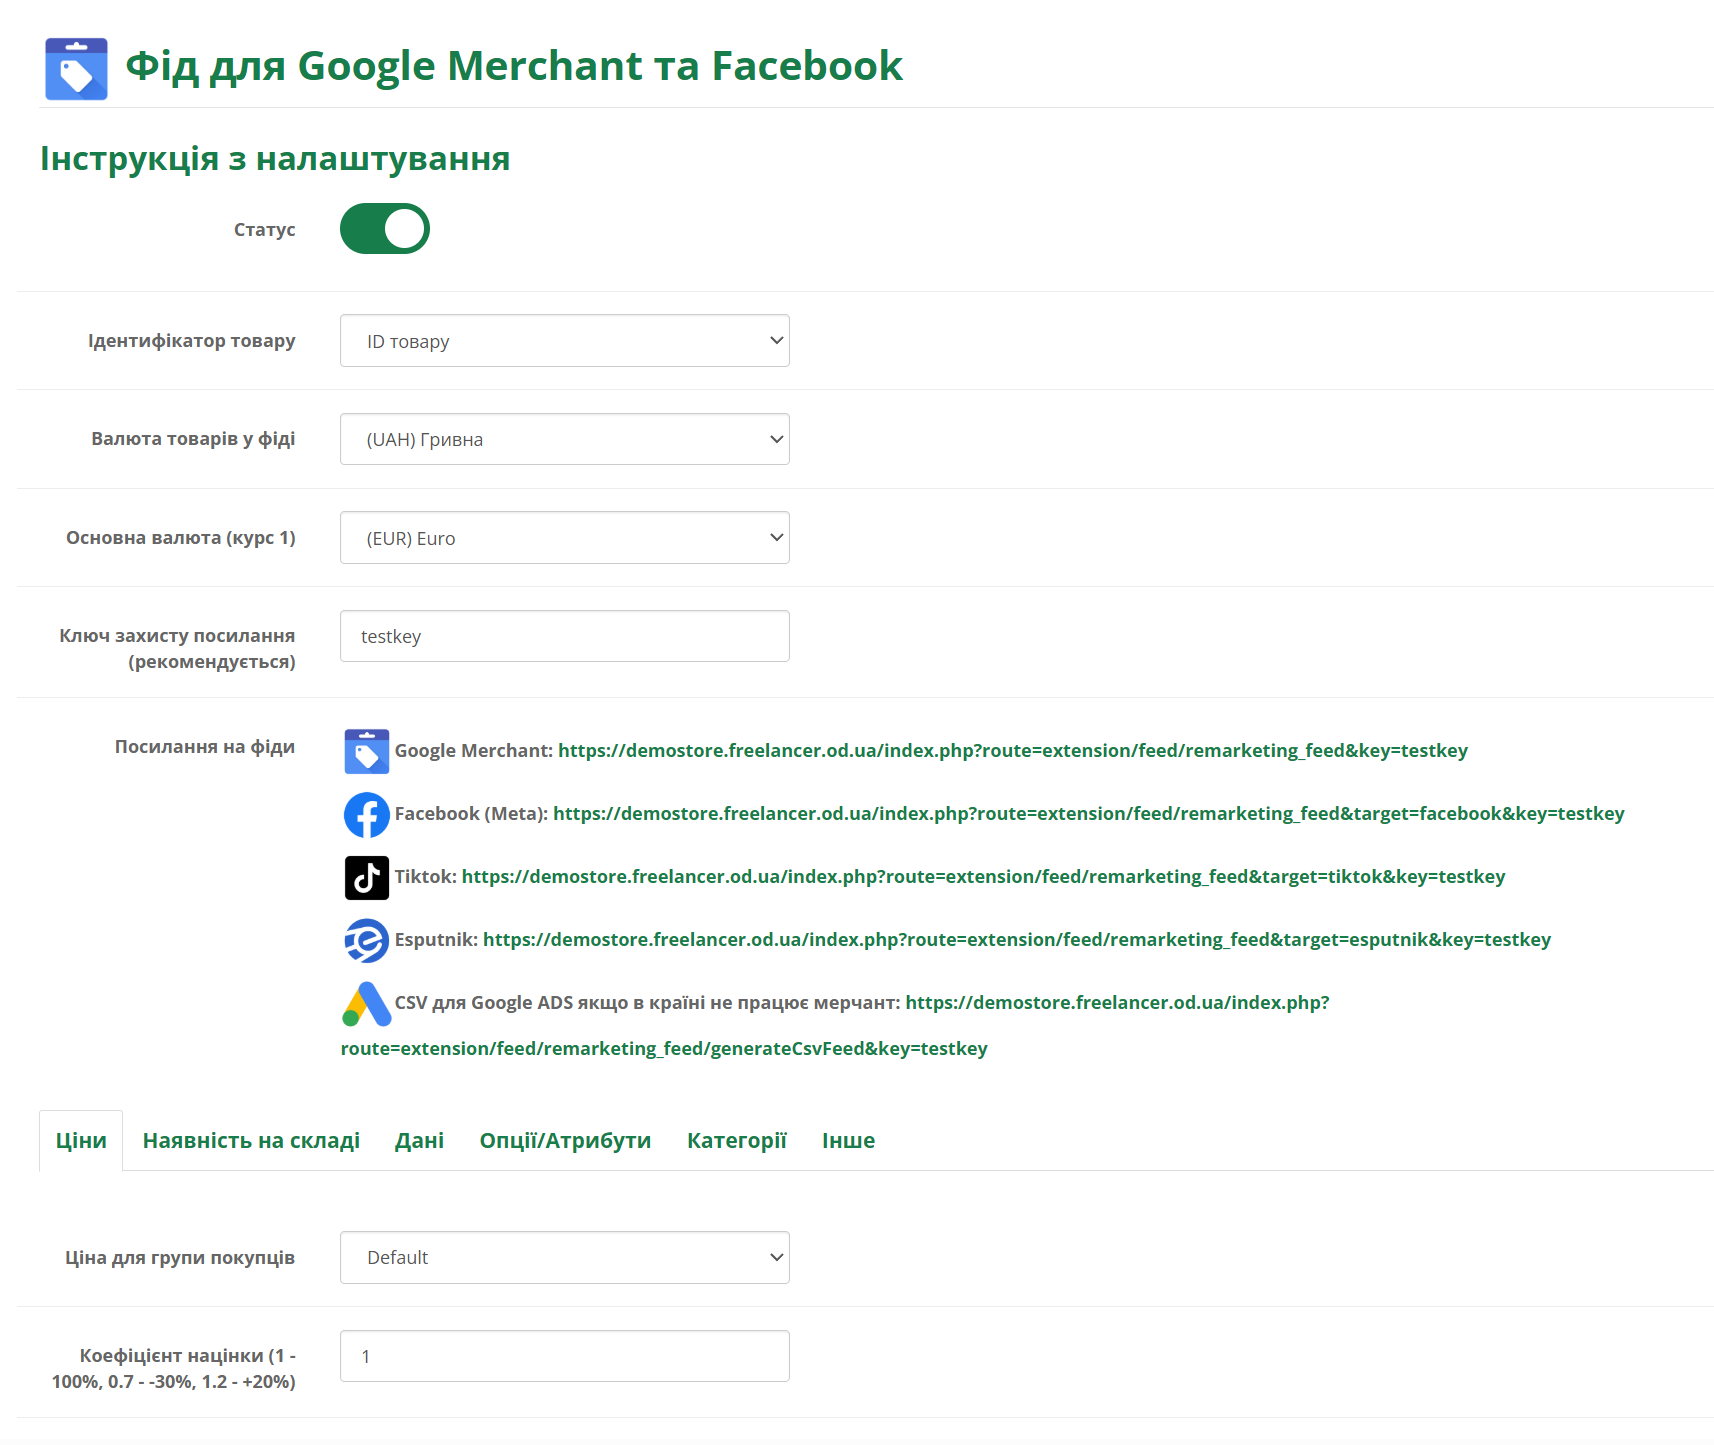Image resolution: width=1714 pixels, height=1445 pixels.
Task: Click the Ключ захисту посилання input field
Action: point(565,636)
